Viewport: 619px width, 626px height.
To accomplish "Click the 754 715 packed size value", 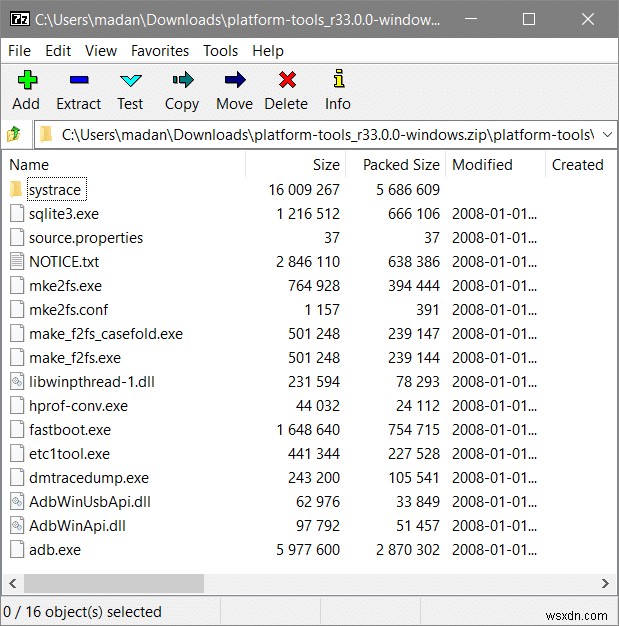I will [414, 430].
